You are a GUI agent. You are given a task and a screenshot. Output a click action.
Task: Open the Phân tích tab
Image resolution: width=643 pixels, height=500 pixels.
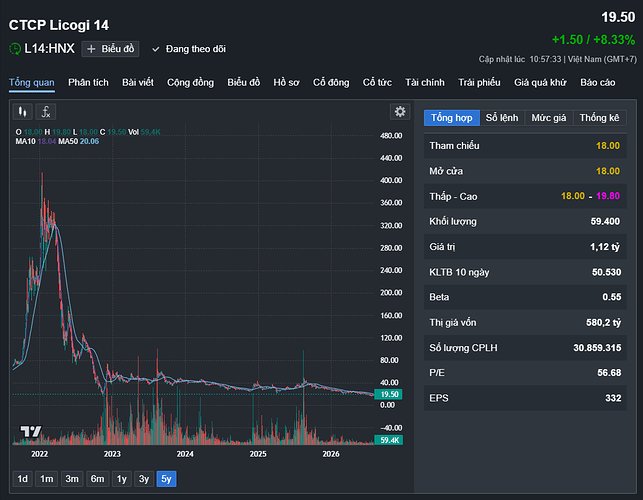tap(88, 83)
